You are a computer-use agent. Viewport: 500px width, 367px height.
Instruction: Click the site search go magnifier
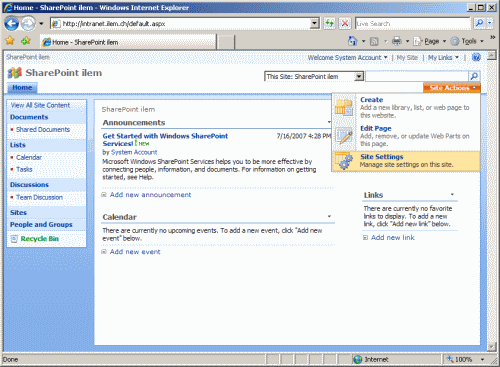pos(474,76)
